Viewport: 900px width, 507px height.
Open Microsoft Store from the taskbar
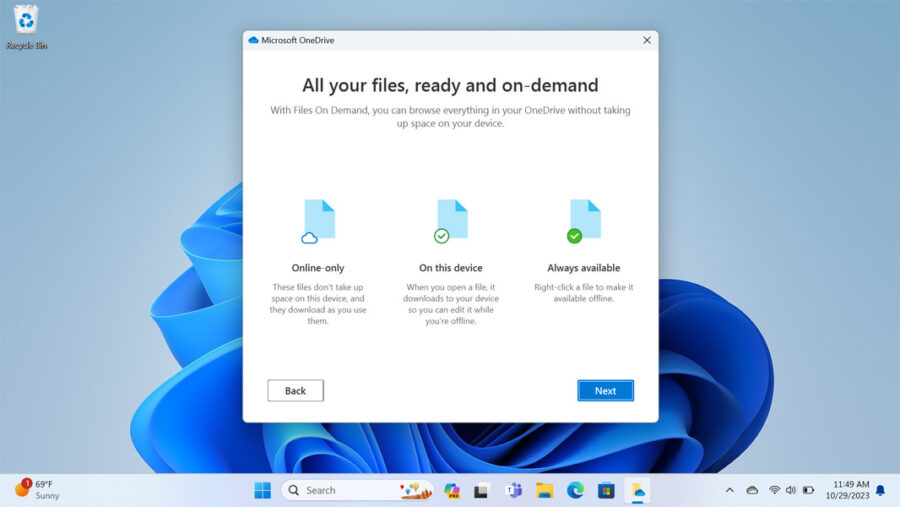tap(606, 490)
